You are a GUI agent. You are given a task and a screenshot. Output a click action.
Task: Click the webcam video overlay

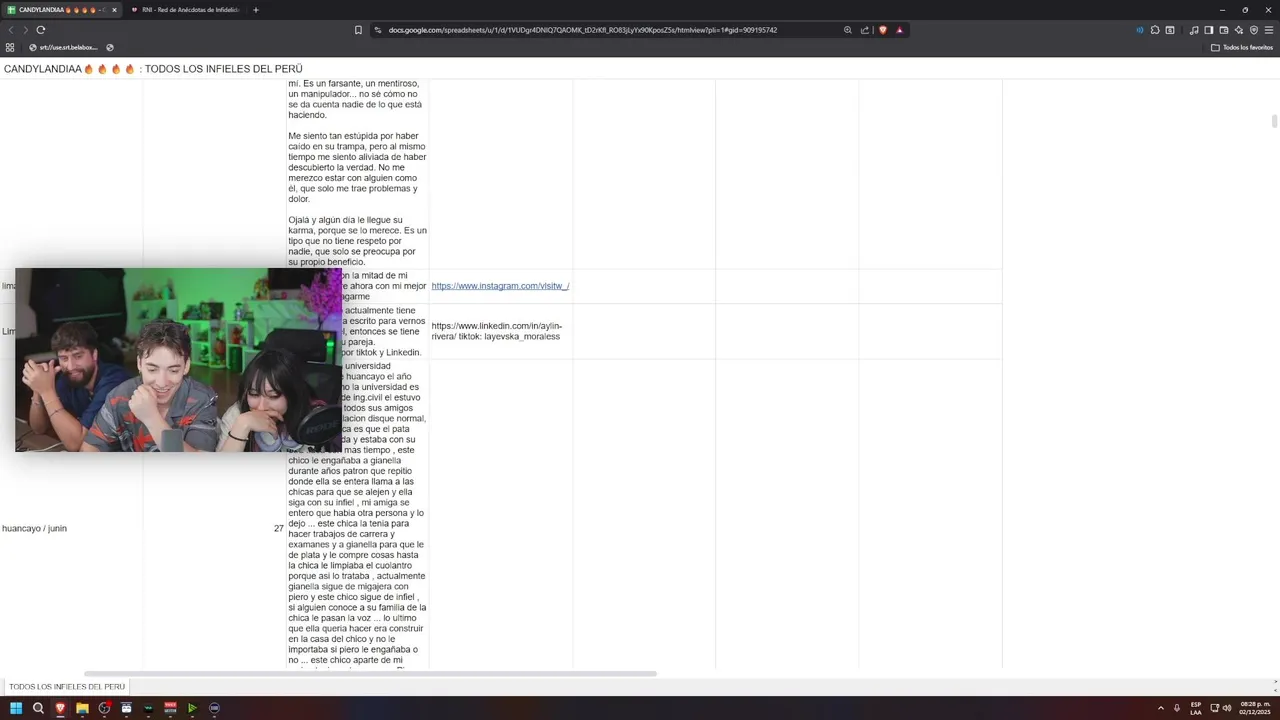pos(178,360)
